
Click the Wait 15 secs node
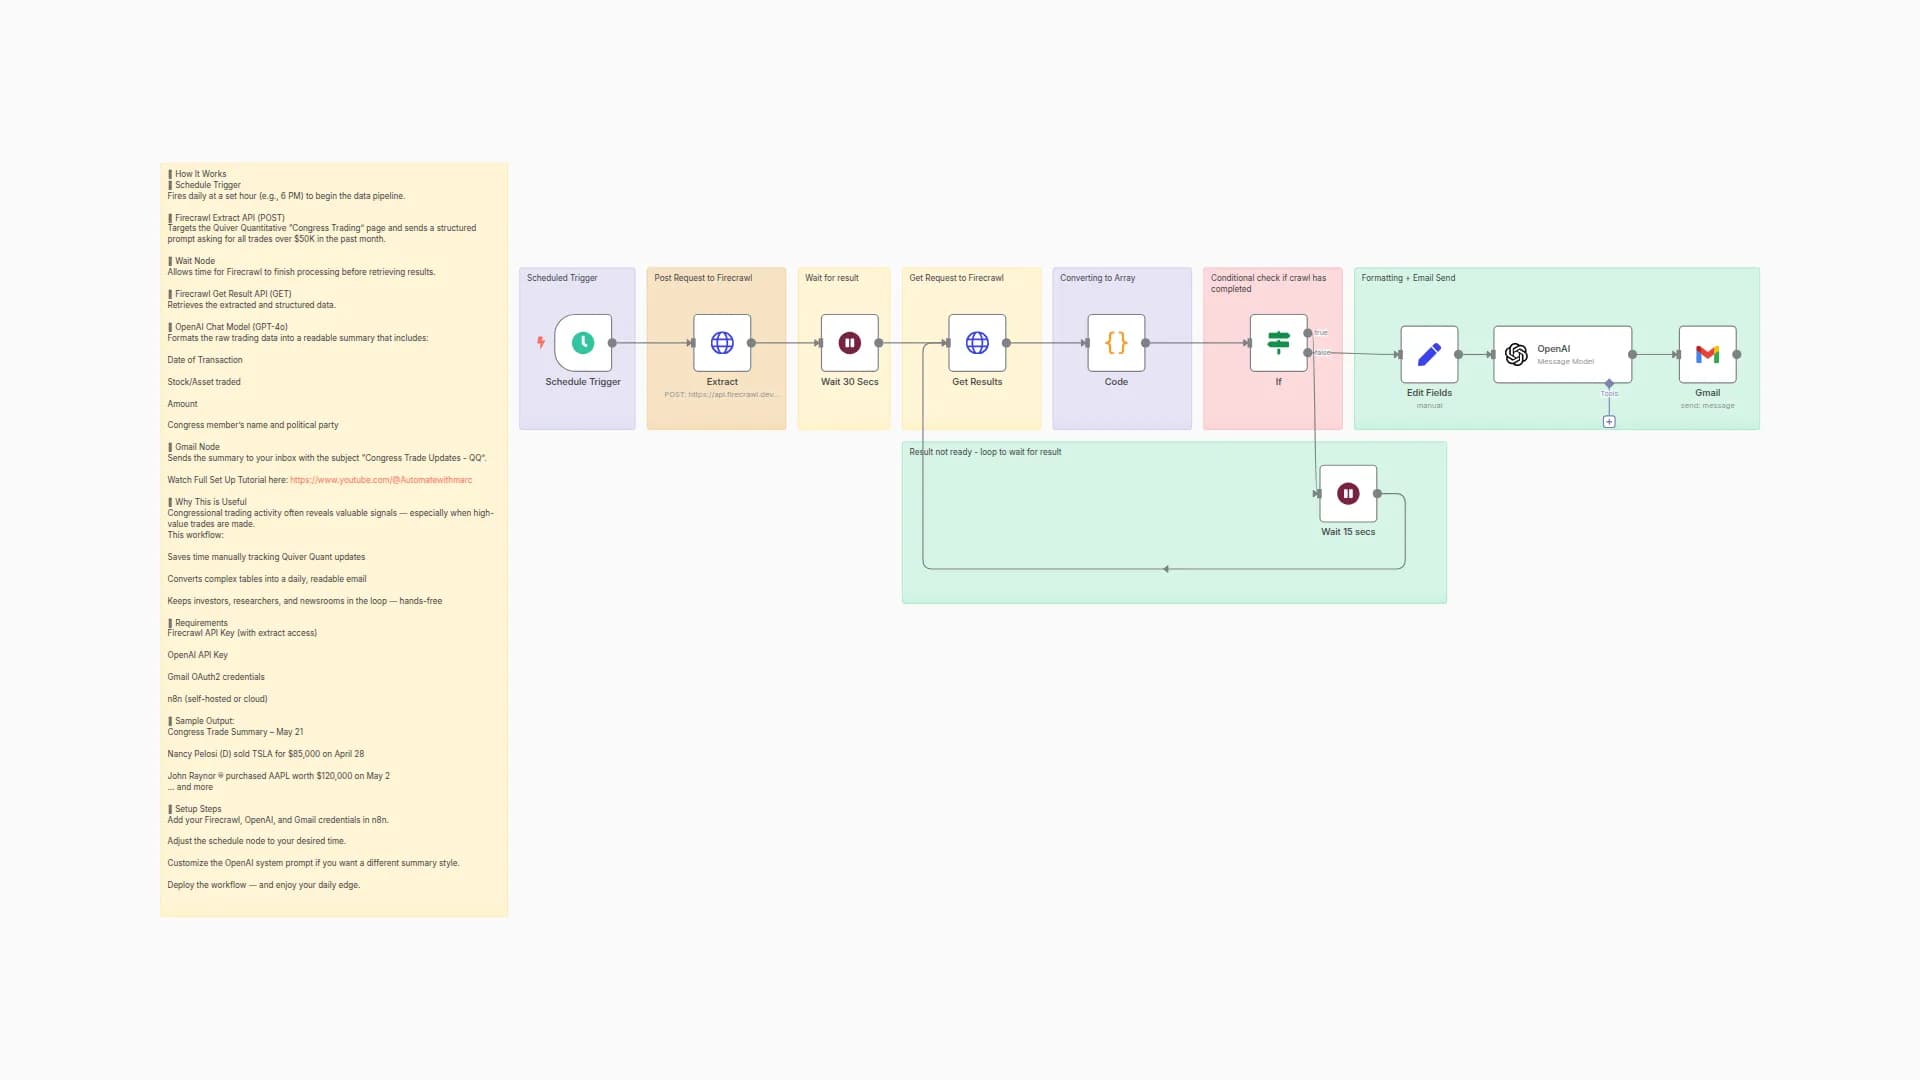pos(1348,493)
